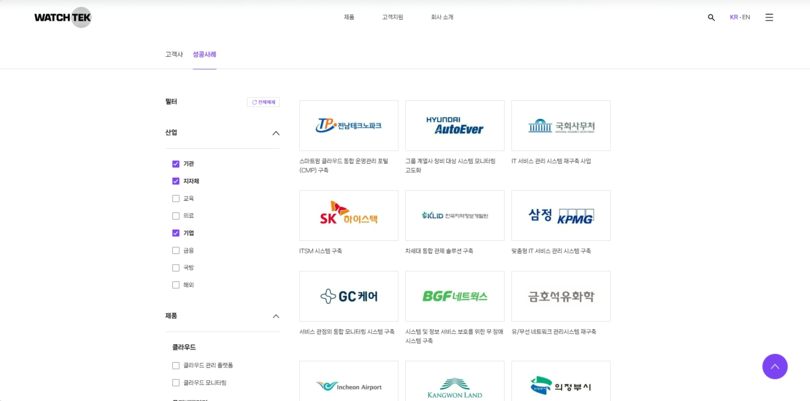Image resolution: width=810 pixels, height=401 pixels.
Task: Open the Kangwon Land case card
Action: click(x=455, y=381)
